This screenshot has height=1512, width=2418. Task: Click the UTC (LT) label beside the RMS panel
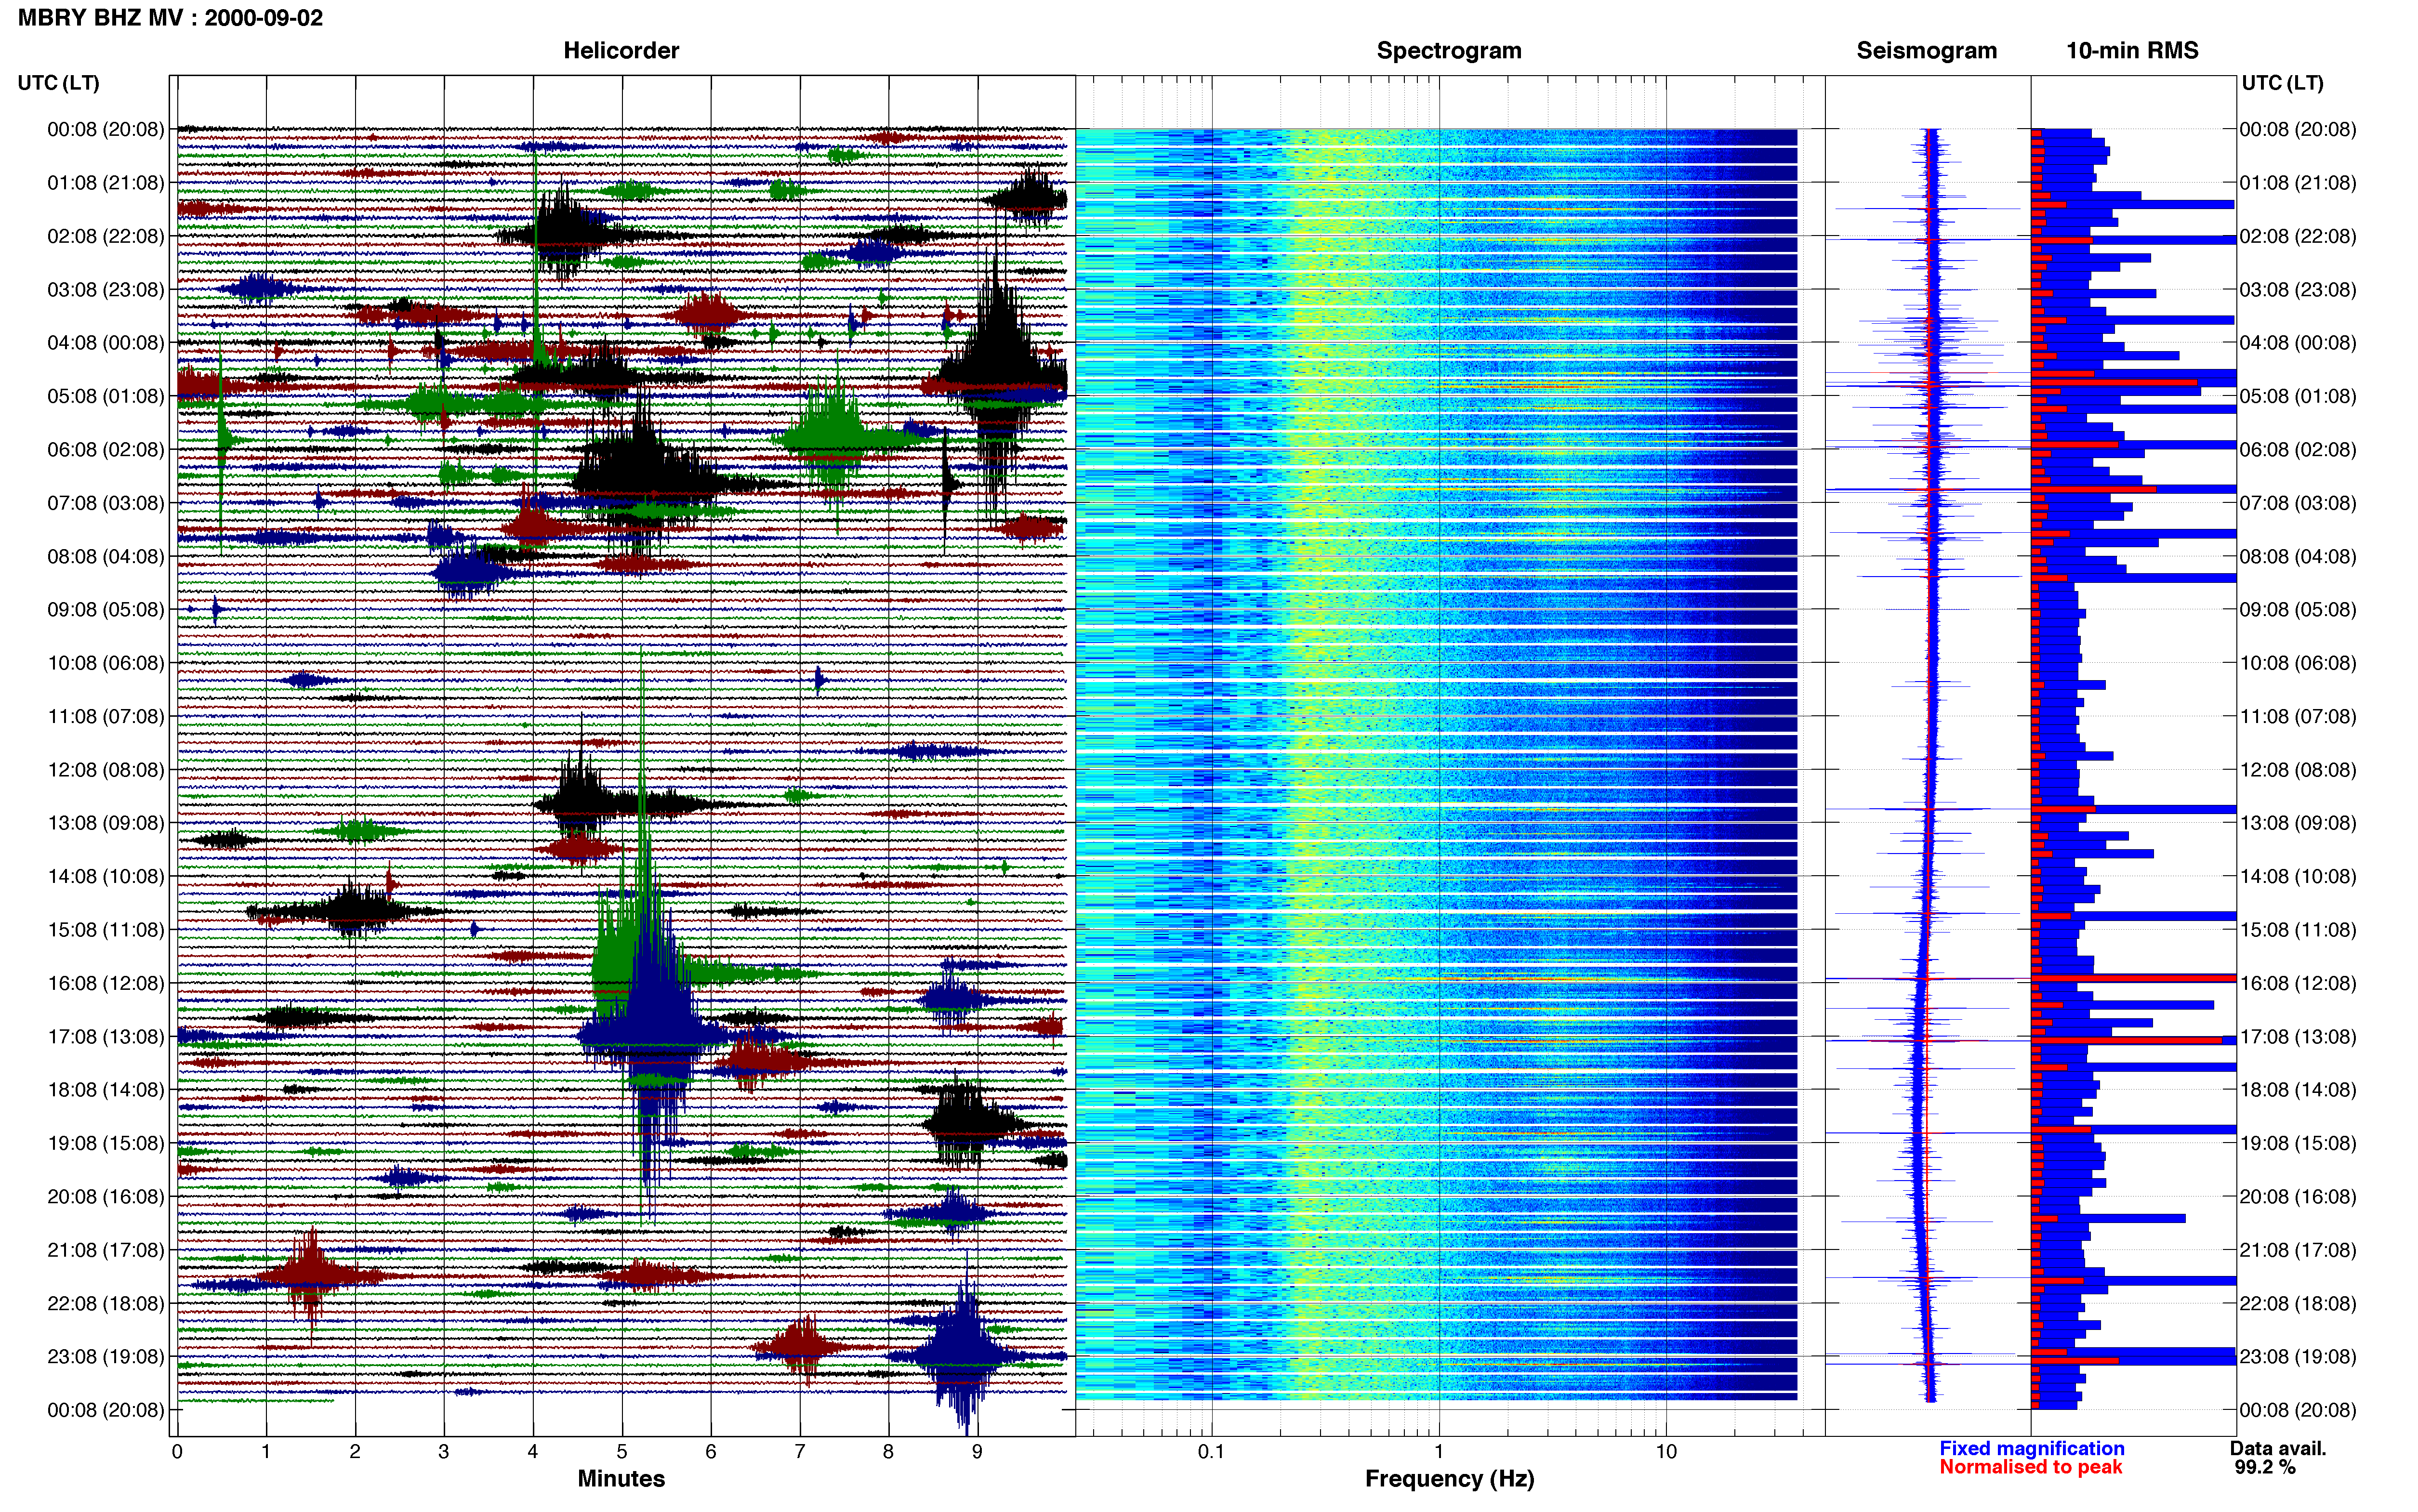pyautogui.click(x=2282, y=83)
